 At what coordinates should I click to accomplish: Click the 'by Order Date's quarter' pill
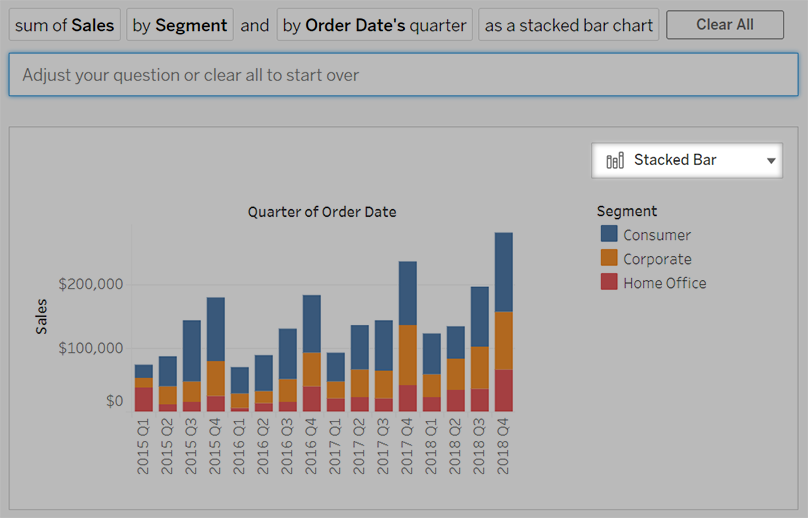[375, 25]
